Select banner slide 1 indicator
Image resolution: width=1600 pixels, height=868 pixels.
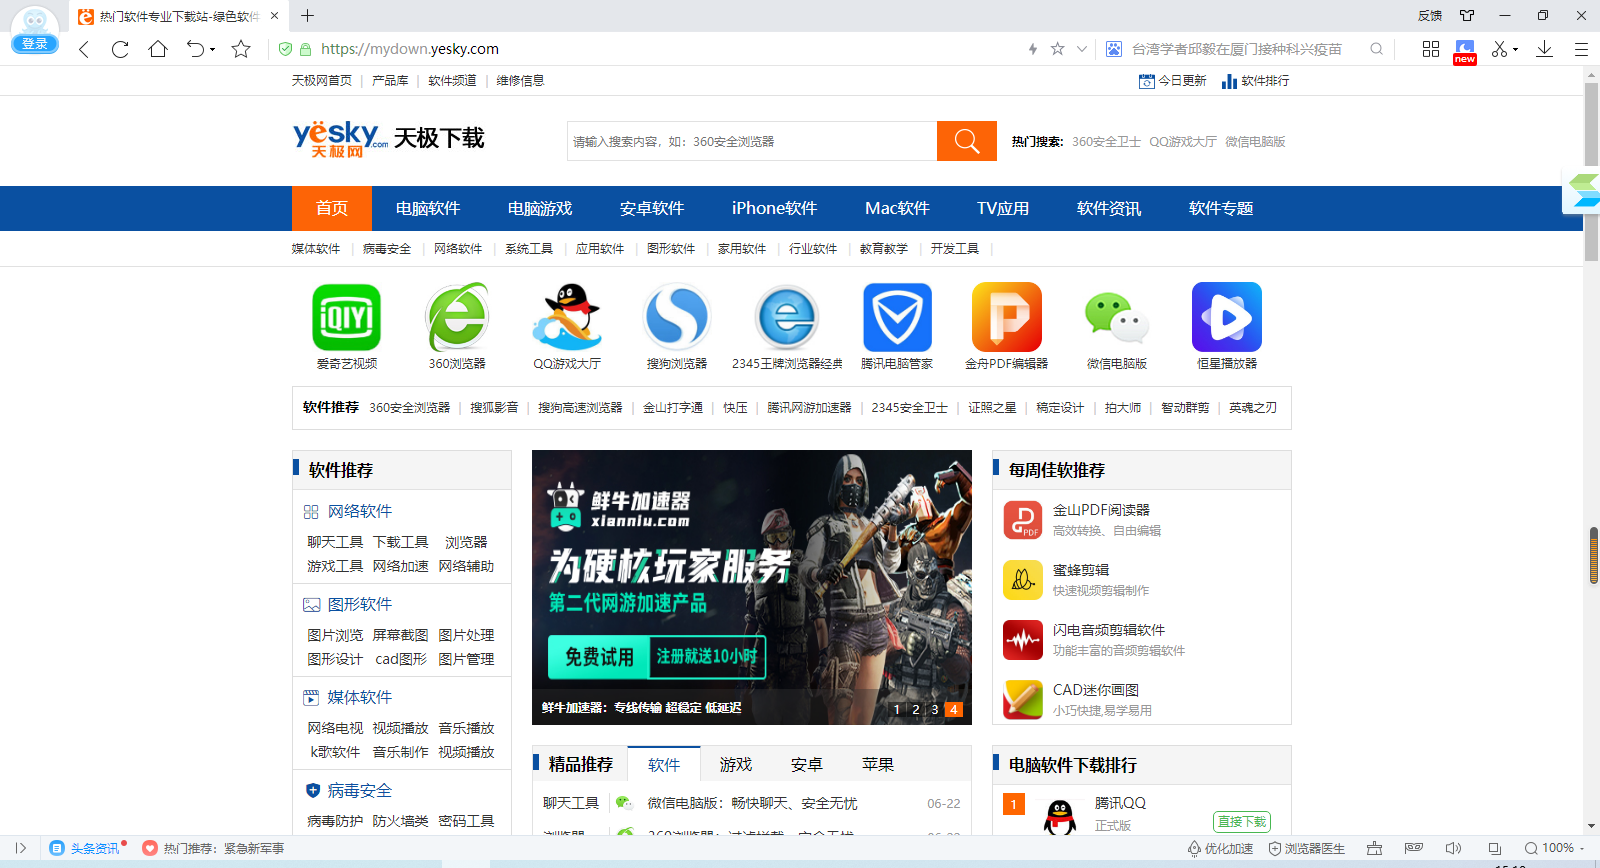point(897,709)
